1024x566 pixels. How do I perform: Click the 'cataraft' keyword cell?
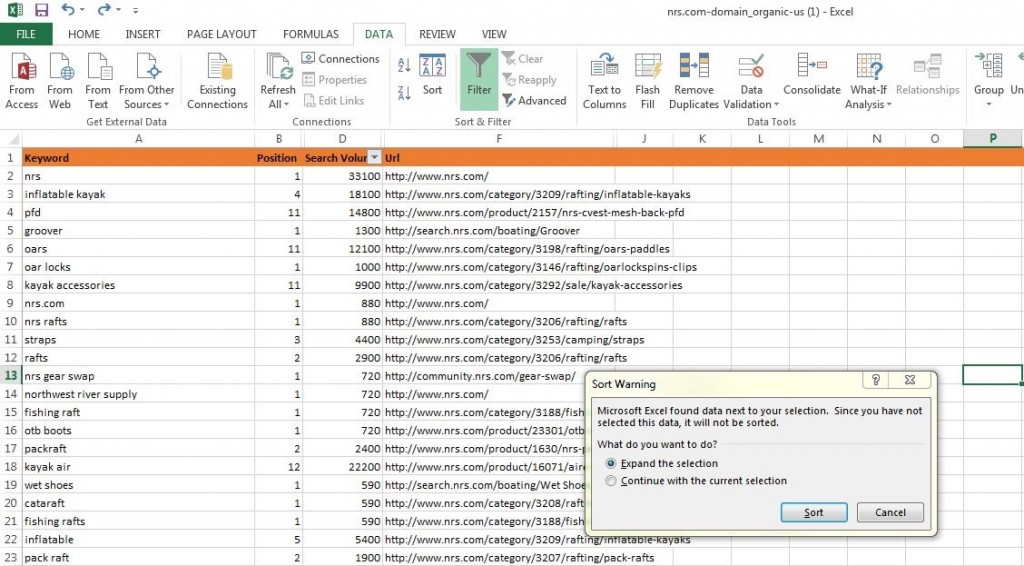(x=138, y=503)
